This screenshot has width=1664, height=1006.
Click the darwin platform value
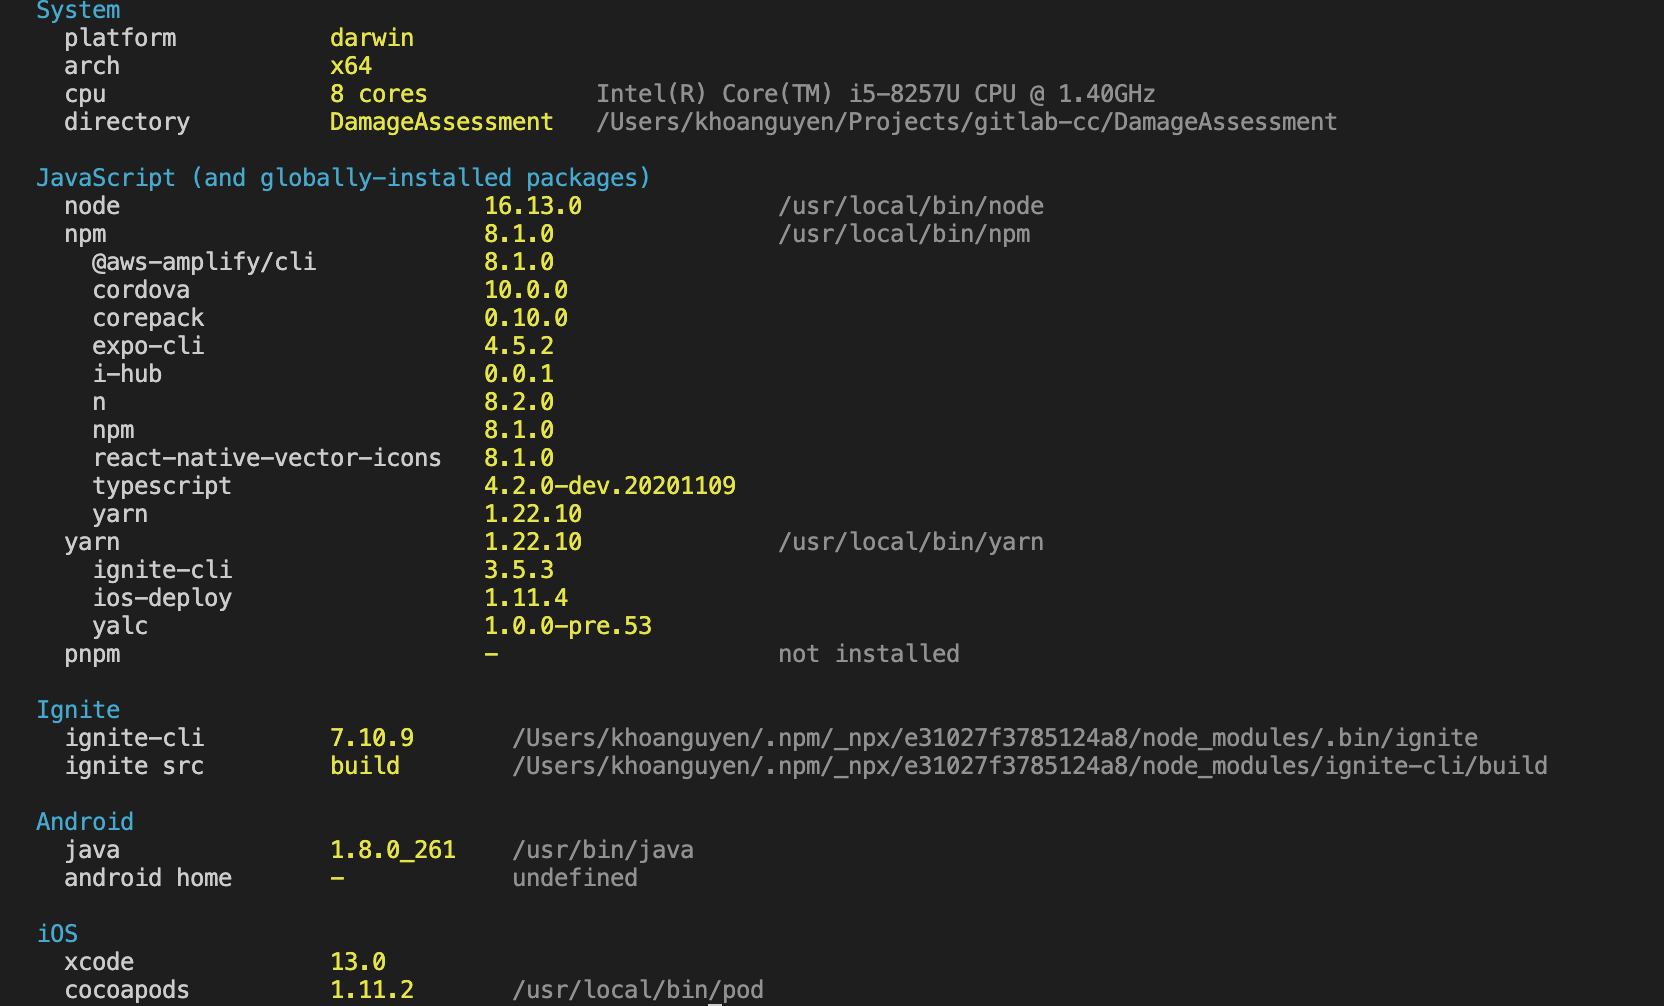coord(371,37)
